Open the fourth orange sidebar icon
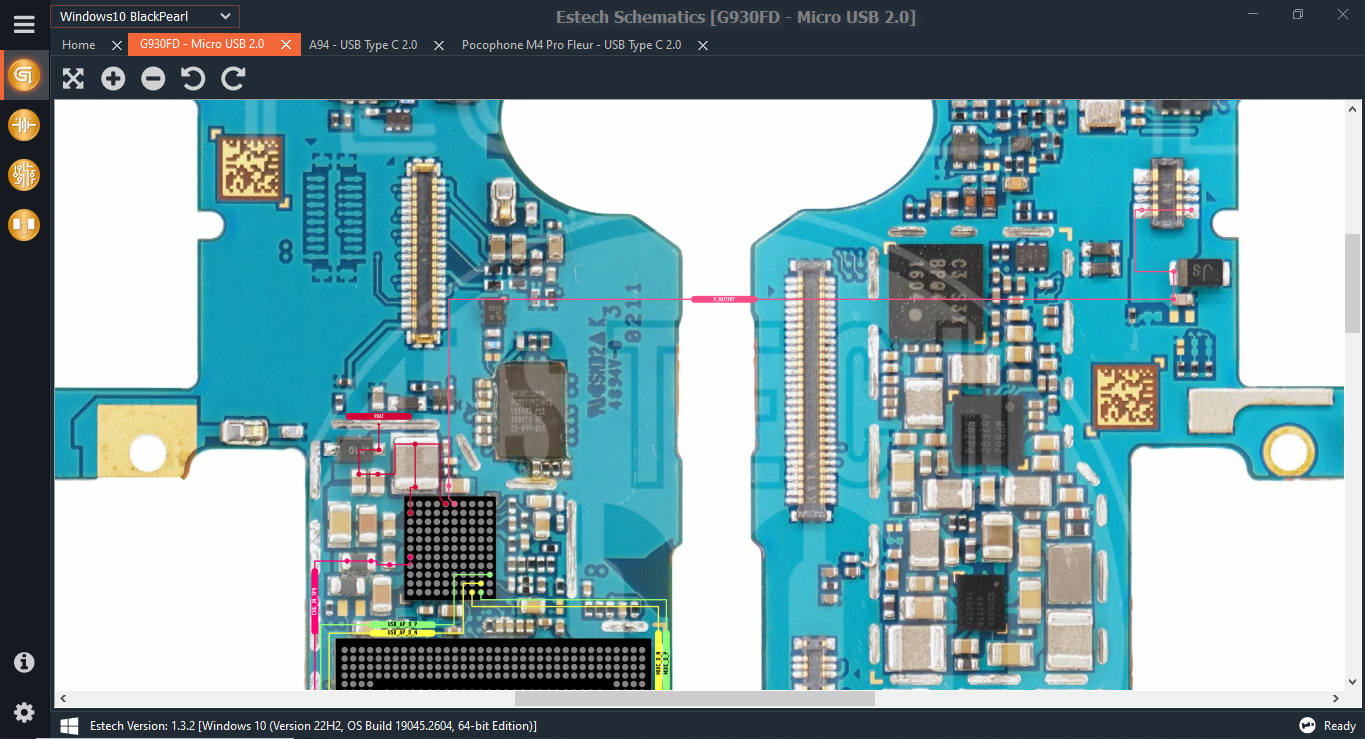 24,225
